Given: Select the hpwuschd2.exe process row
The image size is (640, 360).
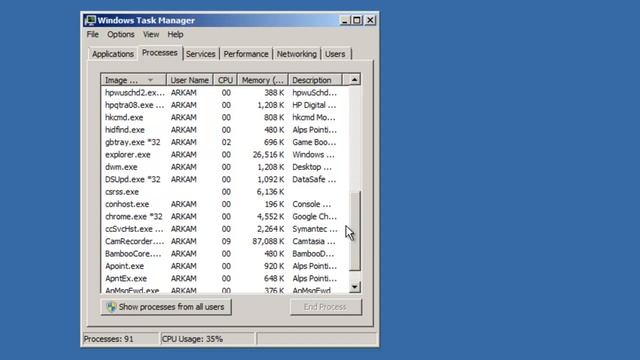Looking at the screenshot, I should (x=224, y=93).
